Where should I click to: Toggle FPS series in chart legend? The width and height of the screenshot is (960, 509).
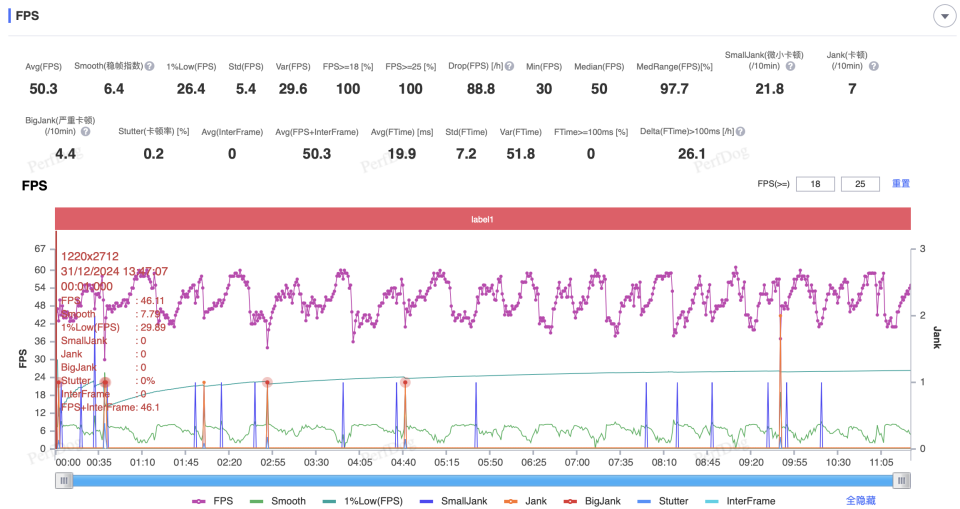212,501
